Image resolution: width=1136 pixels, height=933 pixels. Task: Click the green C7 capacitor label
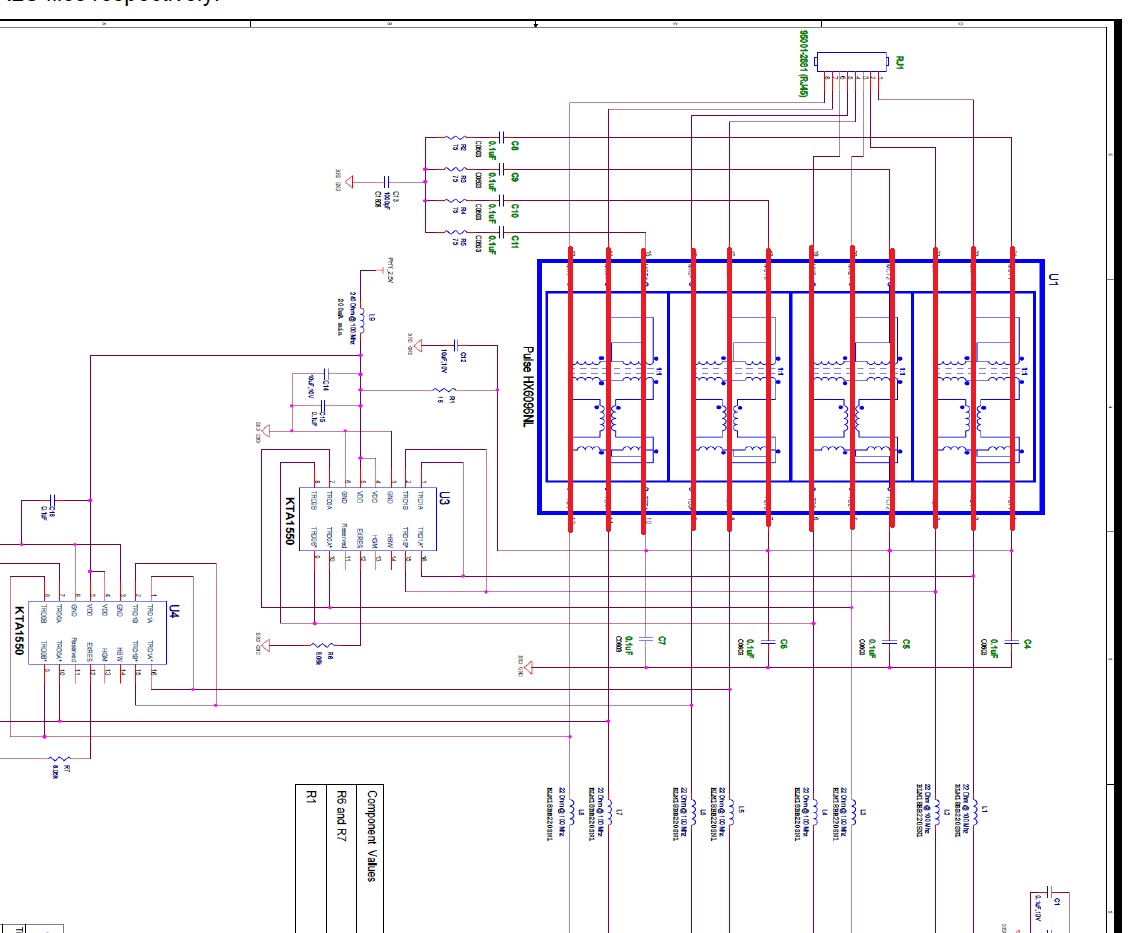[661, 640]
